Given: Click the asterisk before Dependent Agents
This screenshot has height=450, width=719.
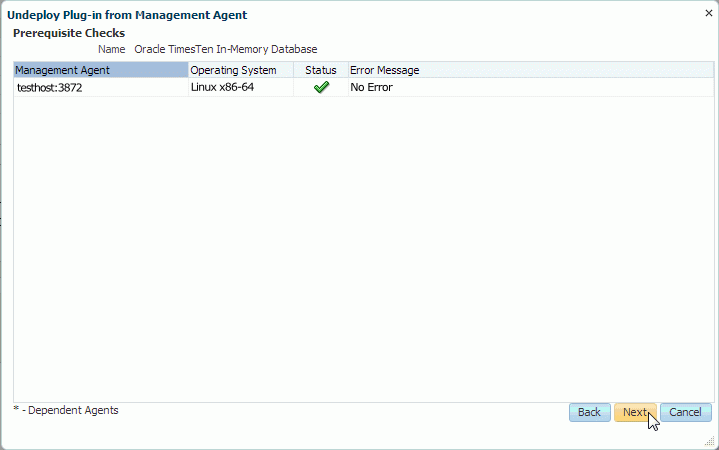Looking at the screenshot, I should 16,410.
